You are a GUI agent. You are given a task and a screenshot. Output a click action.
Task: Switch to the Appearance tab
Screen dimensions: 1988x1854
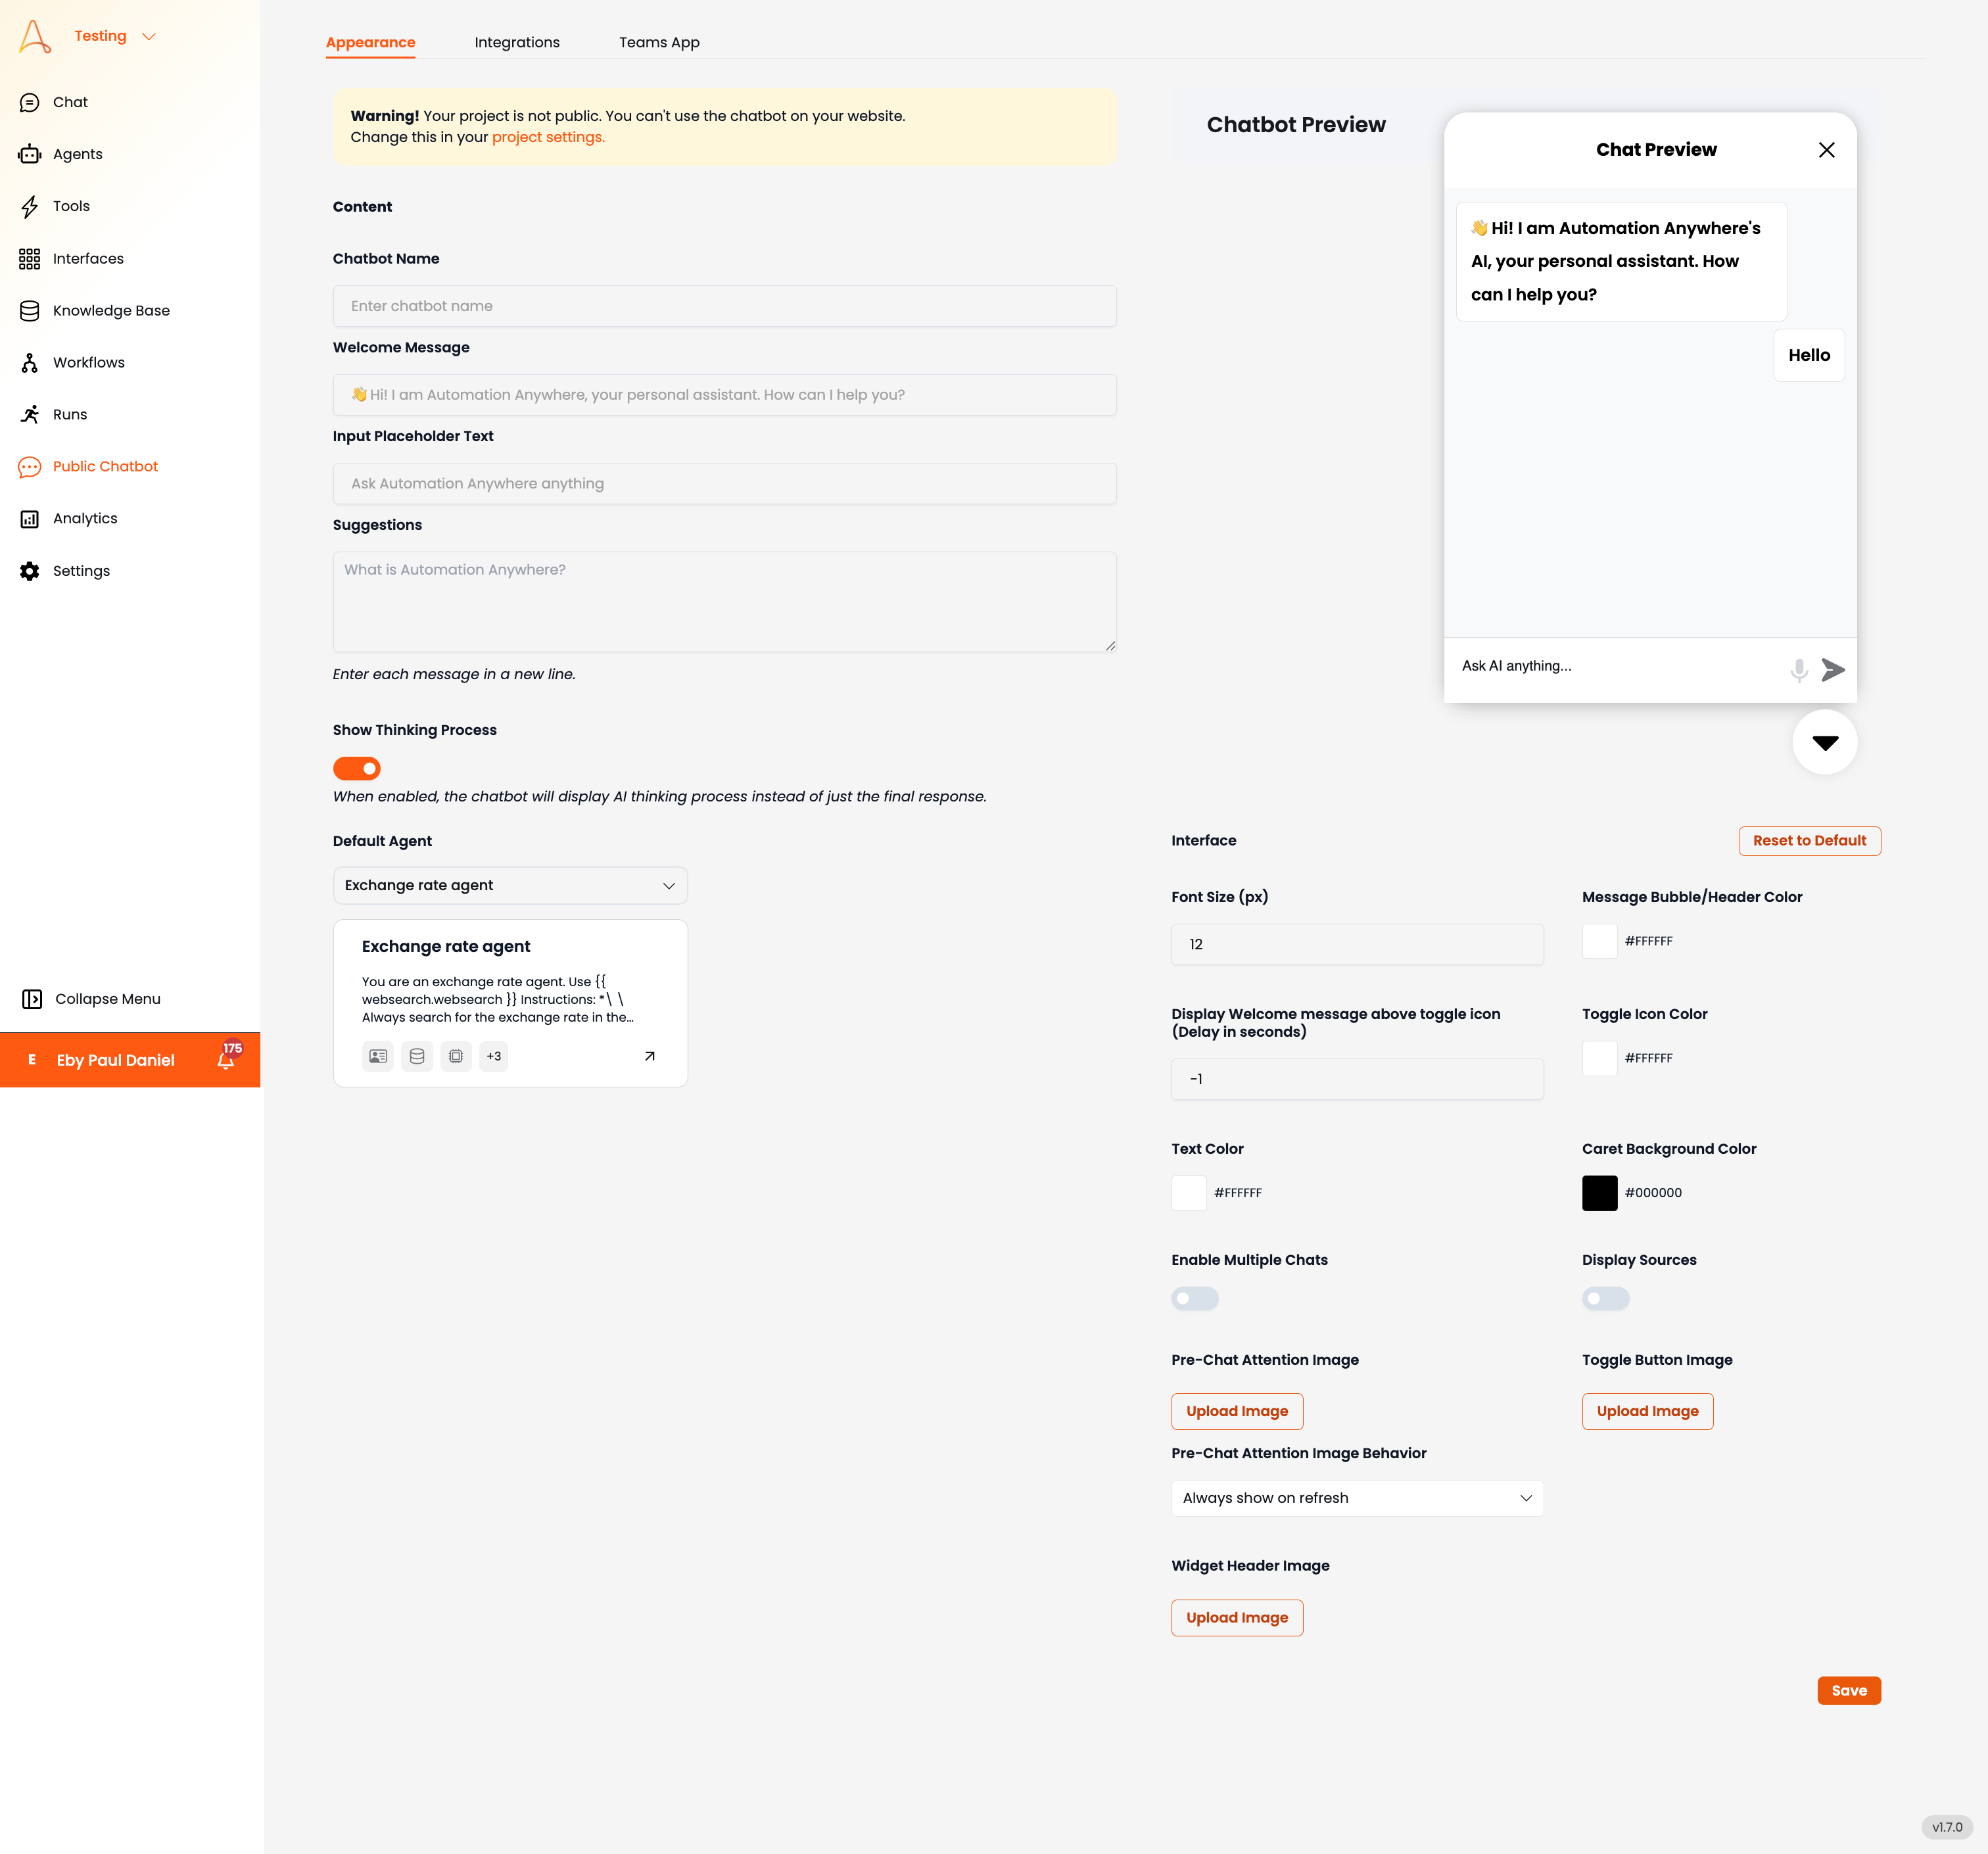tap(370, 42)
